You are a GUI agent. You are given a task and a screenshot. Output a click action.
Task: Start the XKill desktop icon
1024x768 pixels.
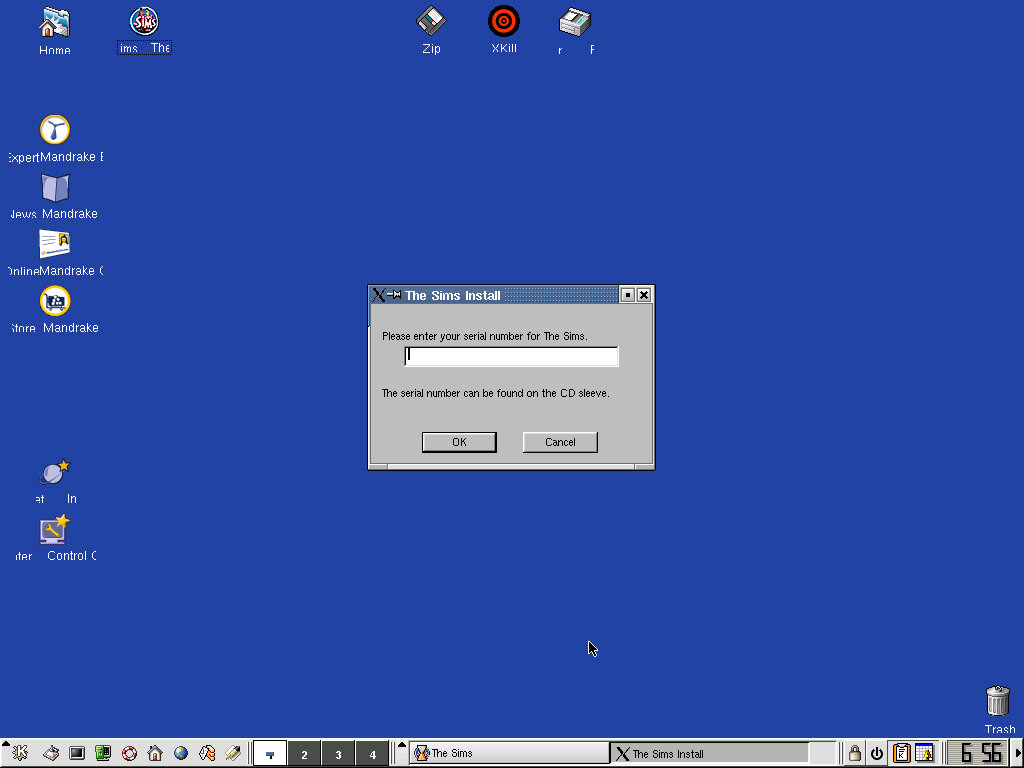[504, 22]
